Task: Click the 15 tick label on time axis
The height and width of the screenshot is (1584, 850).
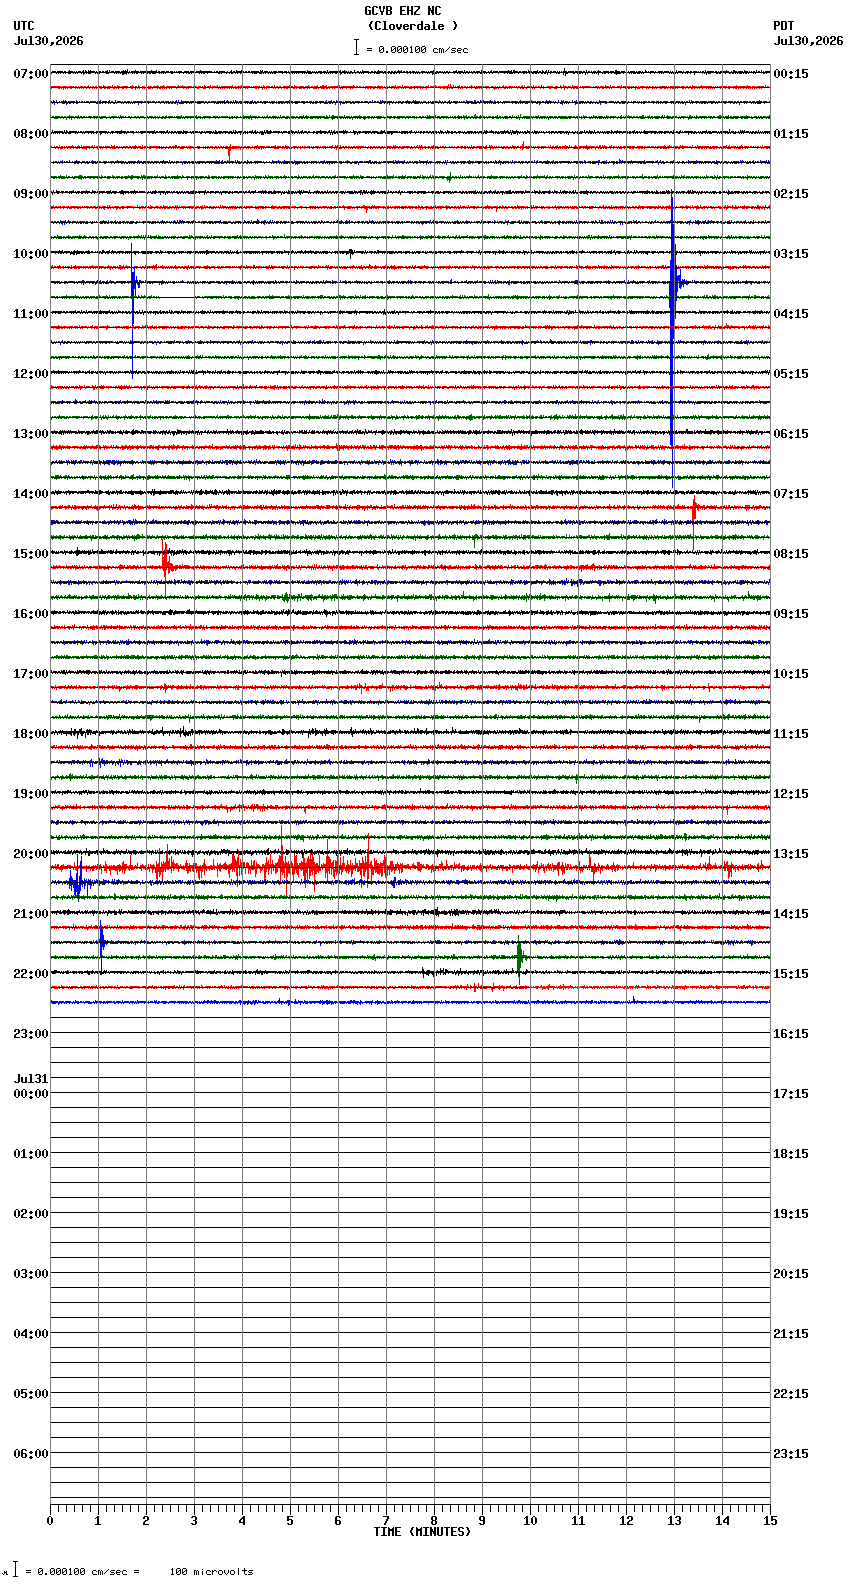Action: click(x=770, y=1520)
